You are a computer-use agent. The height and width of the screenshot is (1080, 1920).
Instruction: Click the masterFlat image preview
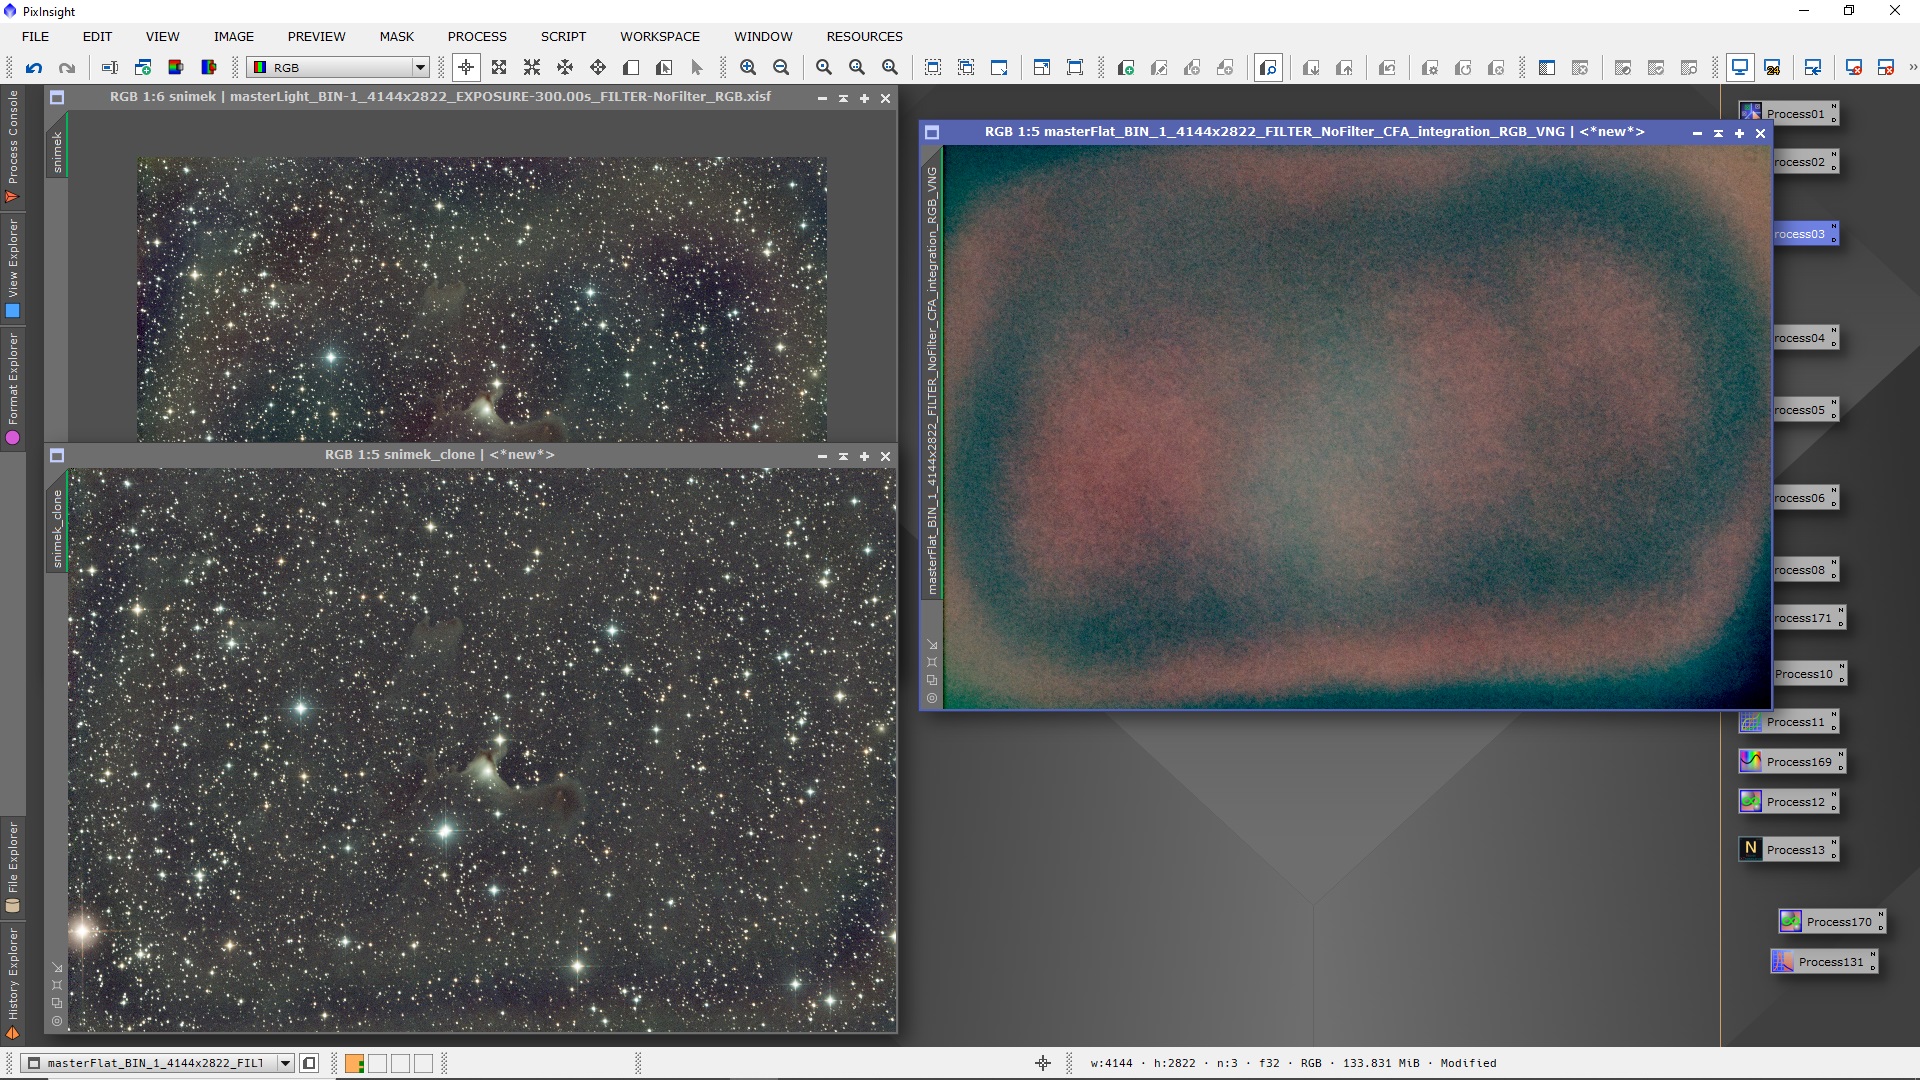[x=1357, y=427]
